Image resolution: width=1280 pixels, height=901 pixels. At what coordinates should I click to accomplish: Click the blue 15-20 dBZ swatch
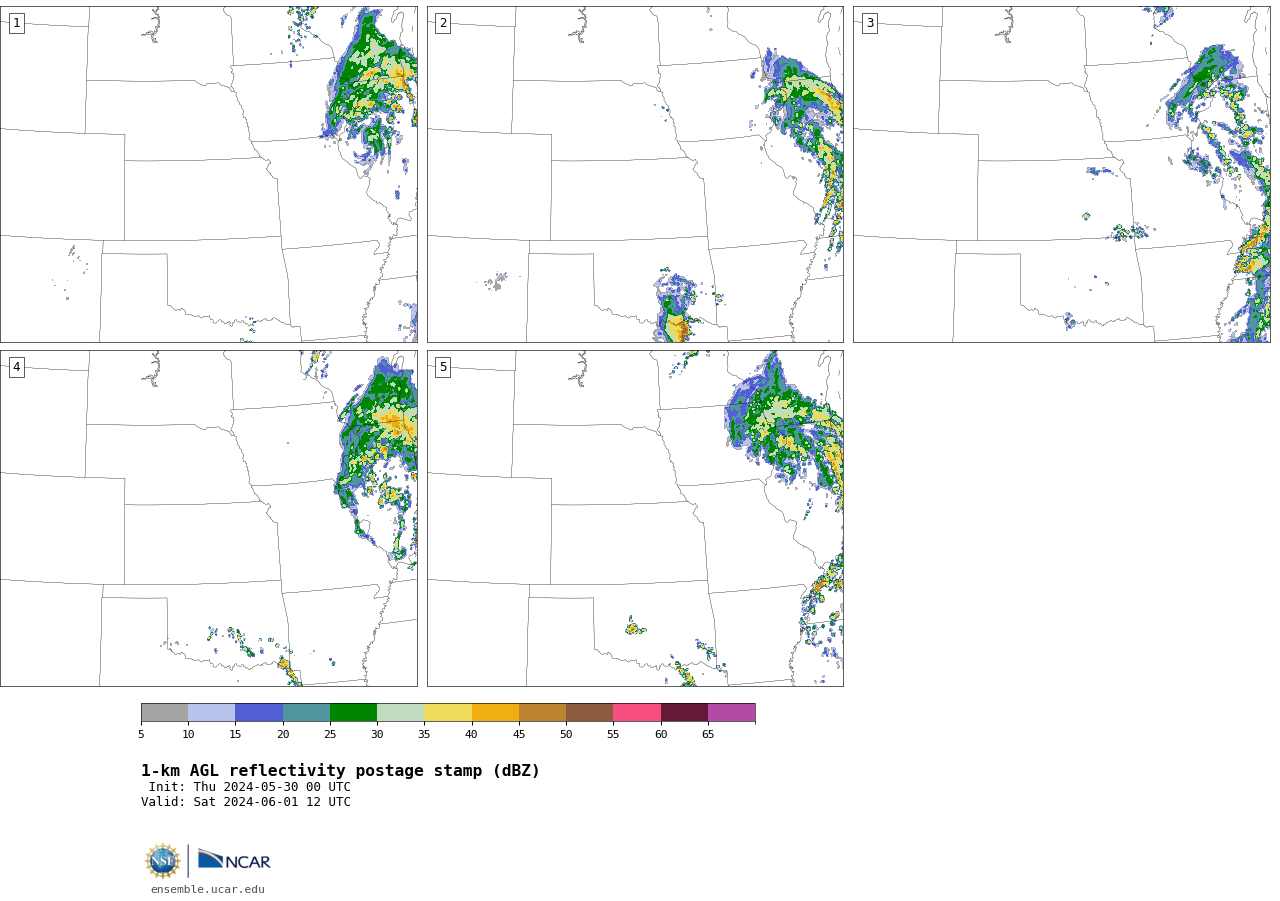pyautogui.click(x=259, y=713)
